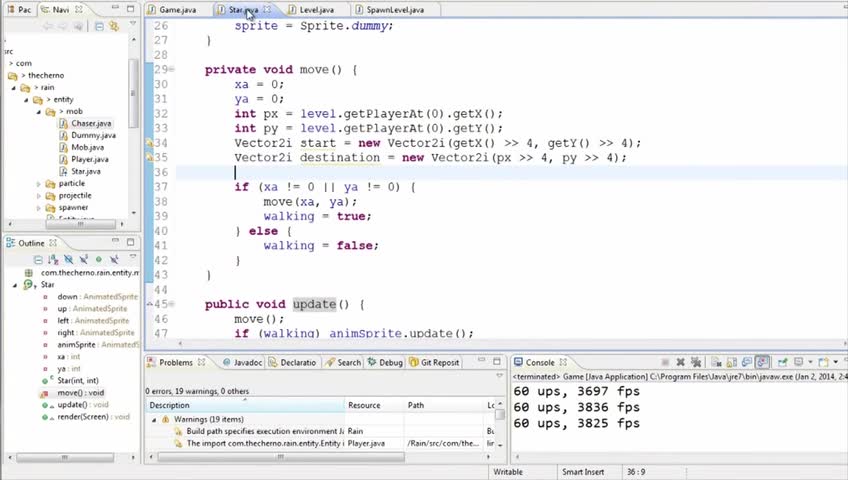Expand the particle folder
848x480 pixels.
pos(38,184)
